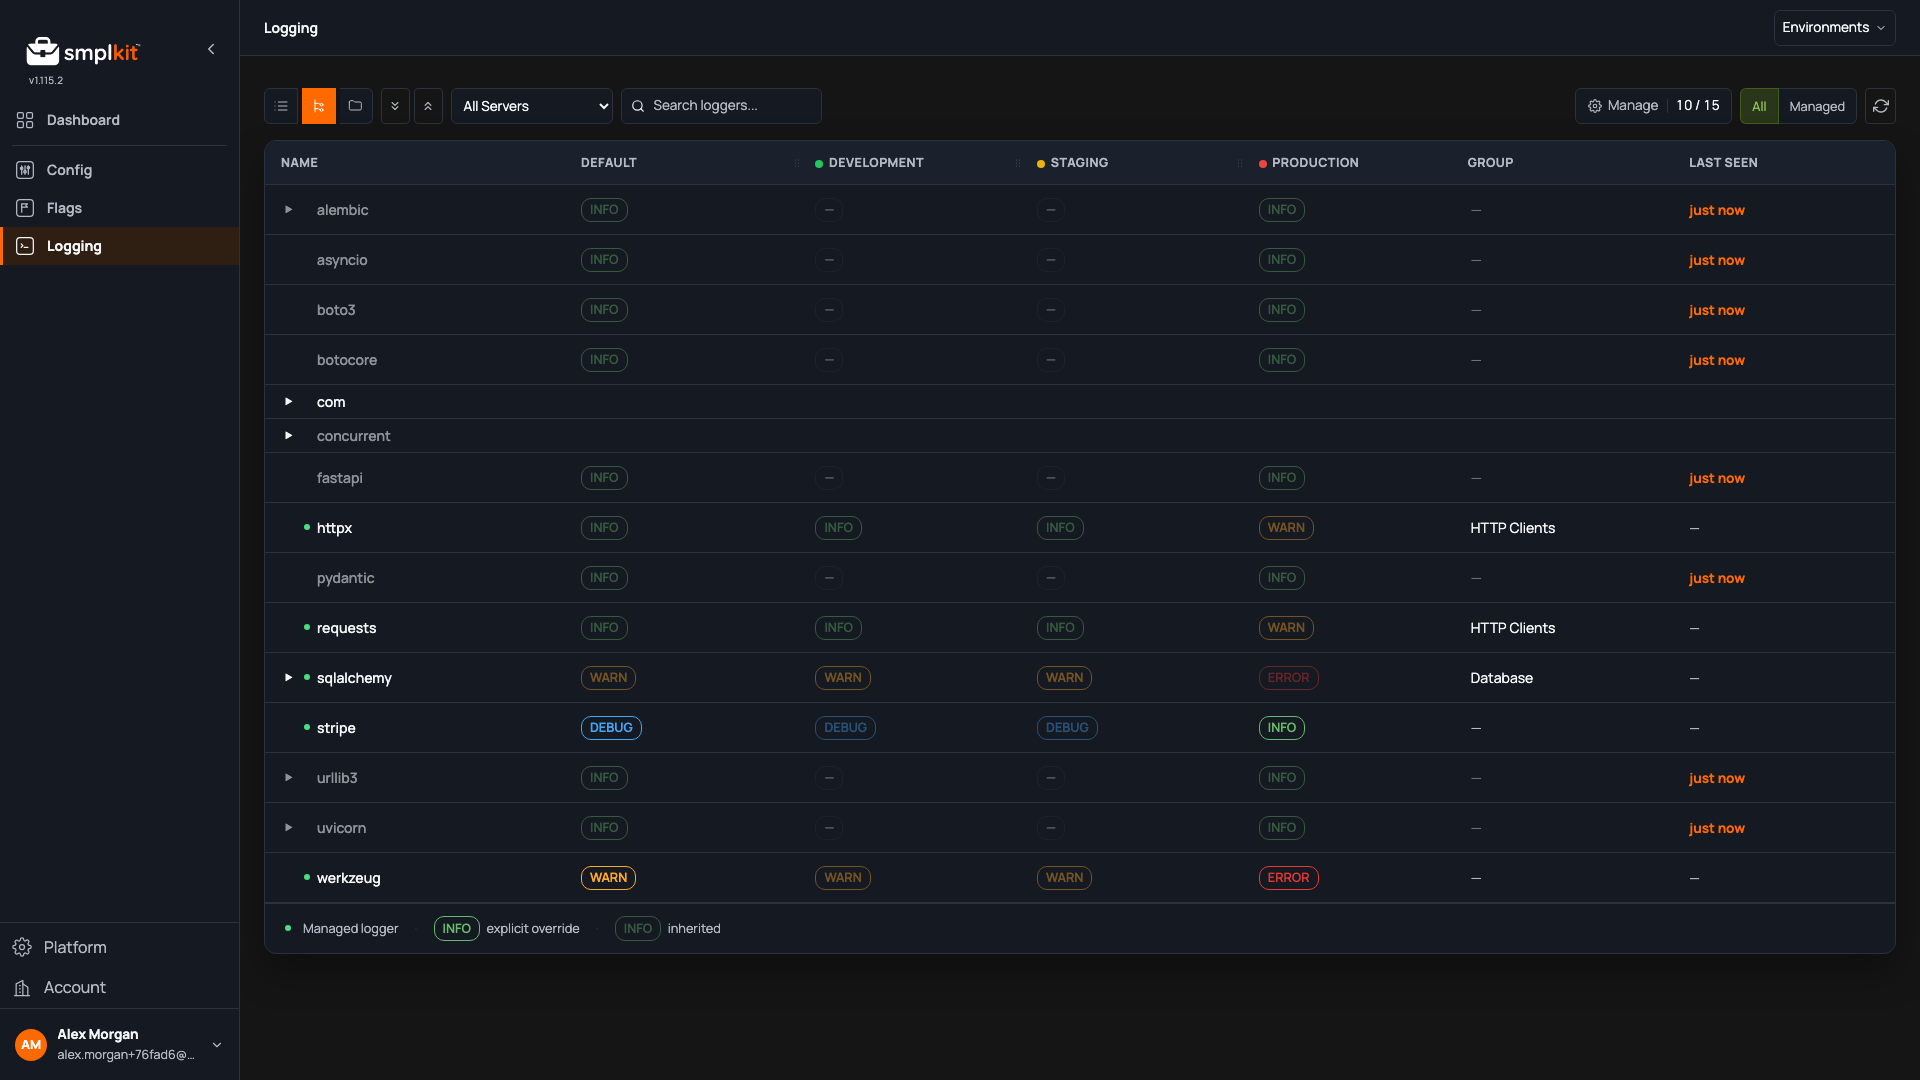The width and height of the screenshot is (1920, 1080).
Task: Select the httpx logger row name
Action: [334, 528]
